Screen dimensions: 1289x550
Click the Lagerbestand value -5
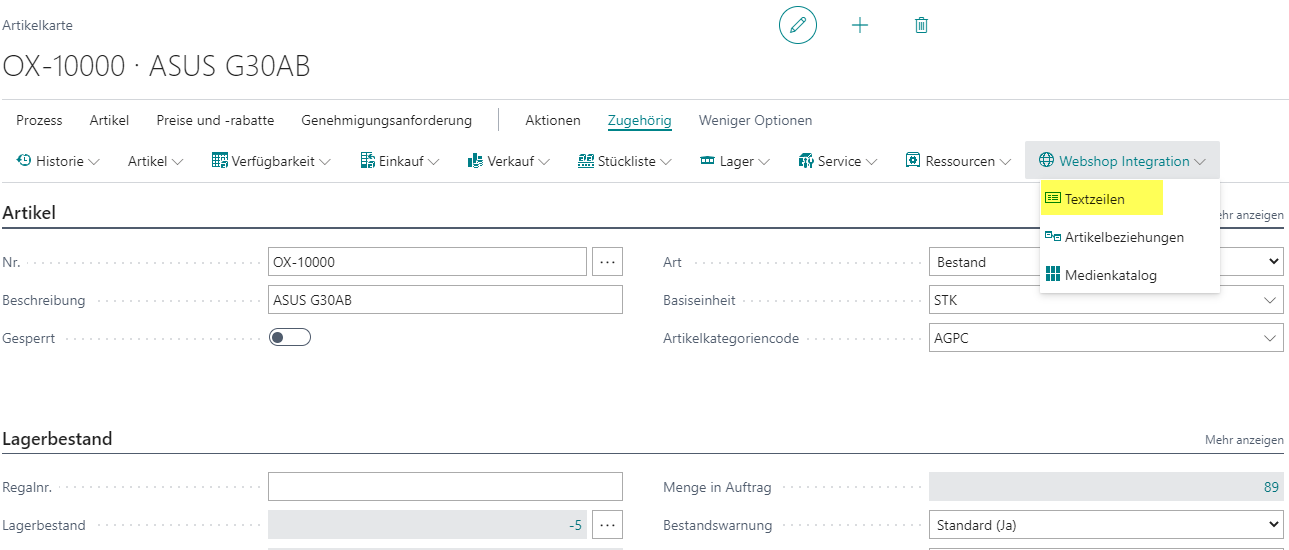click(427, 524)
